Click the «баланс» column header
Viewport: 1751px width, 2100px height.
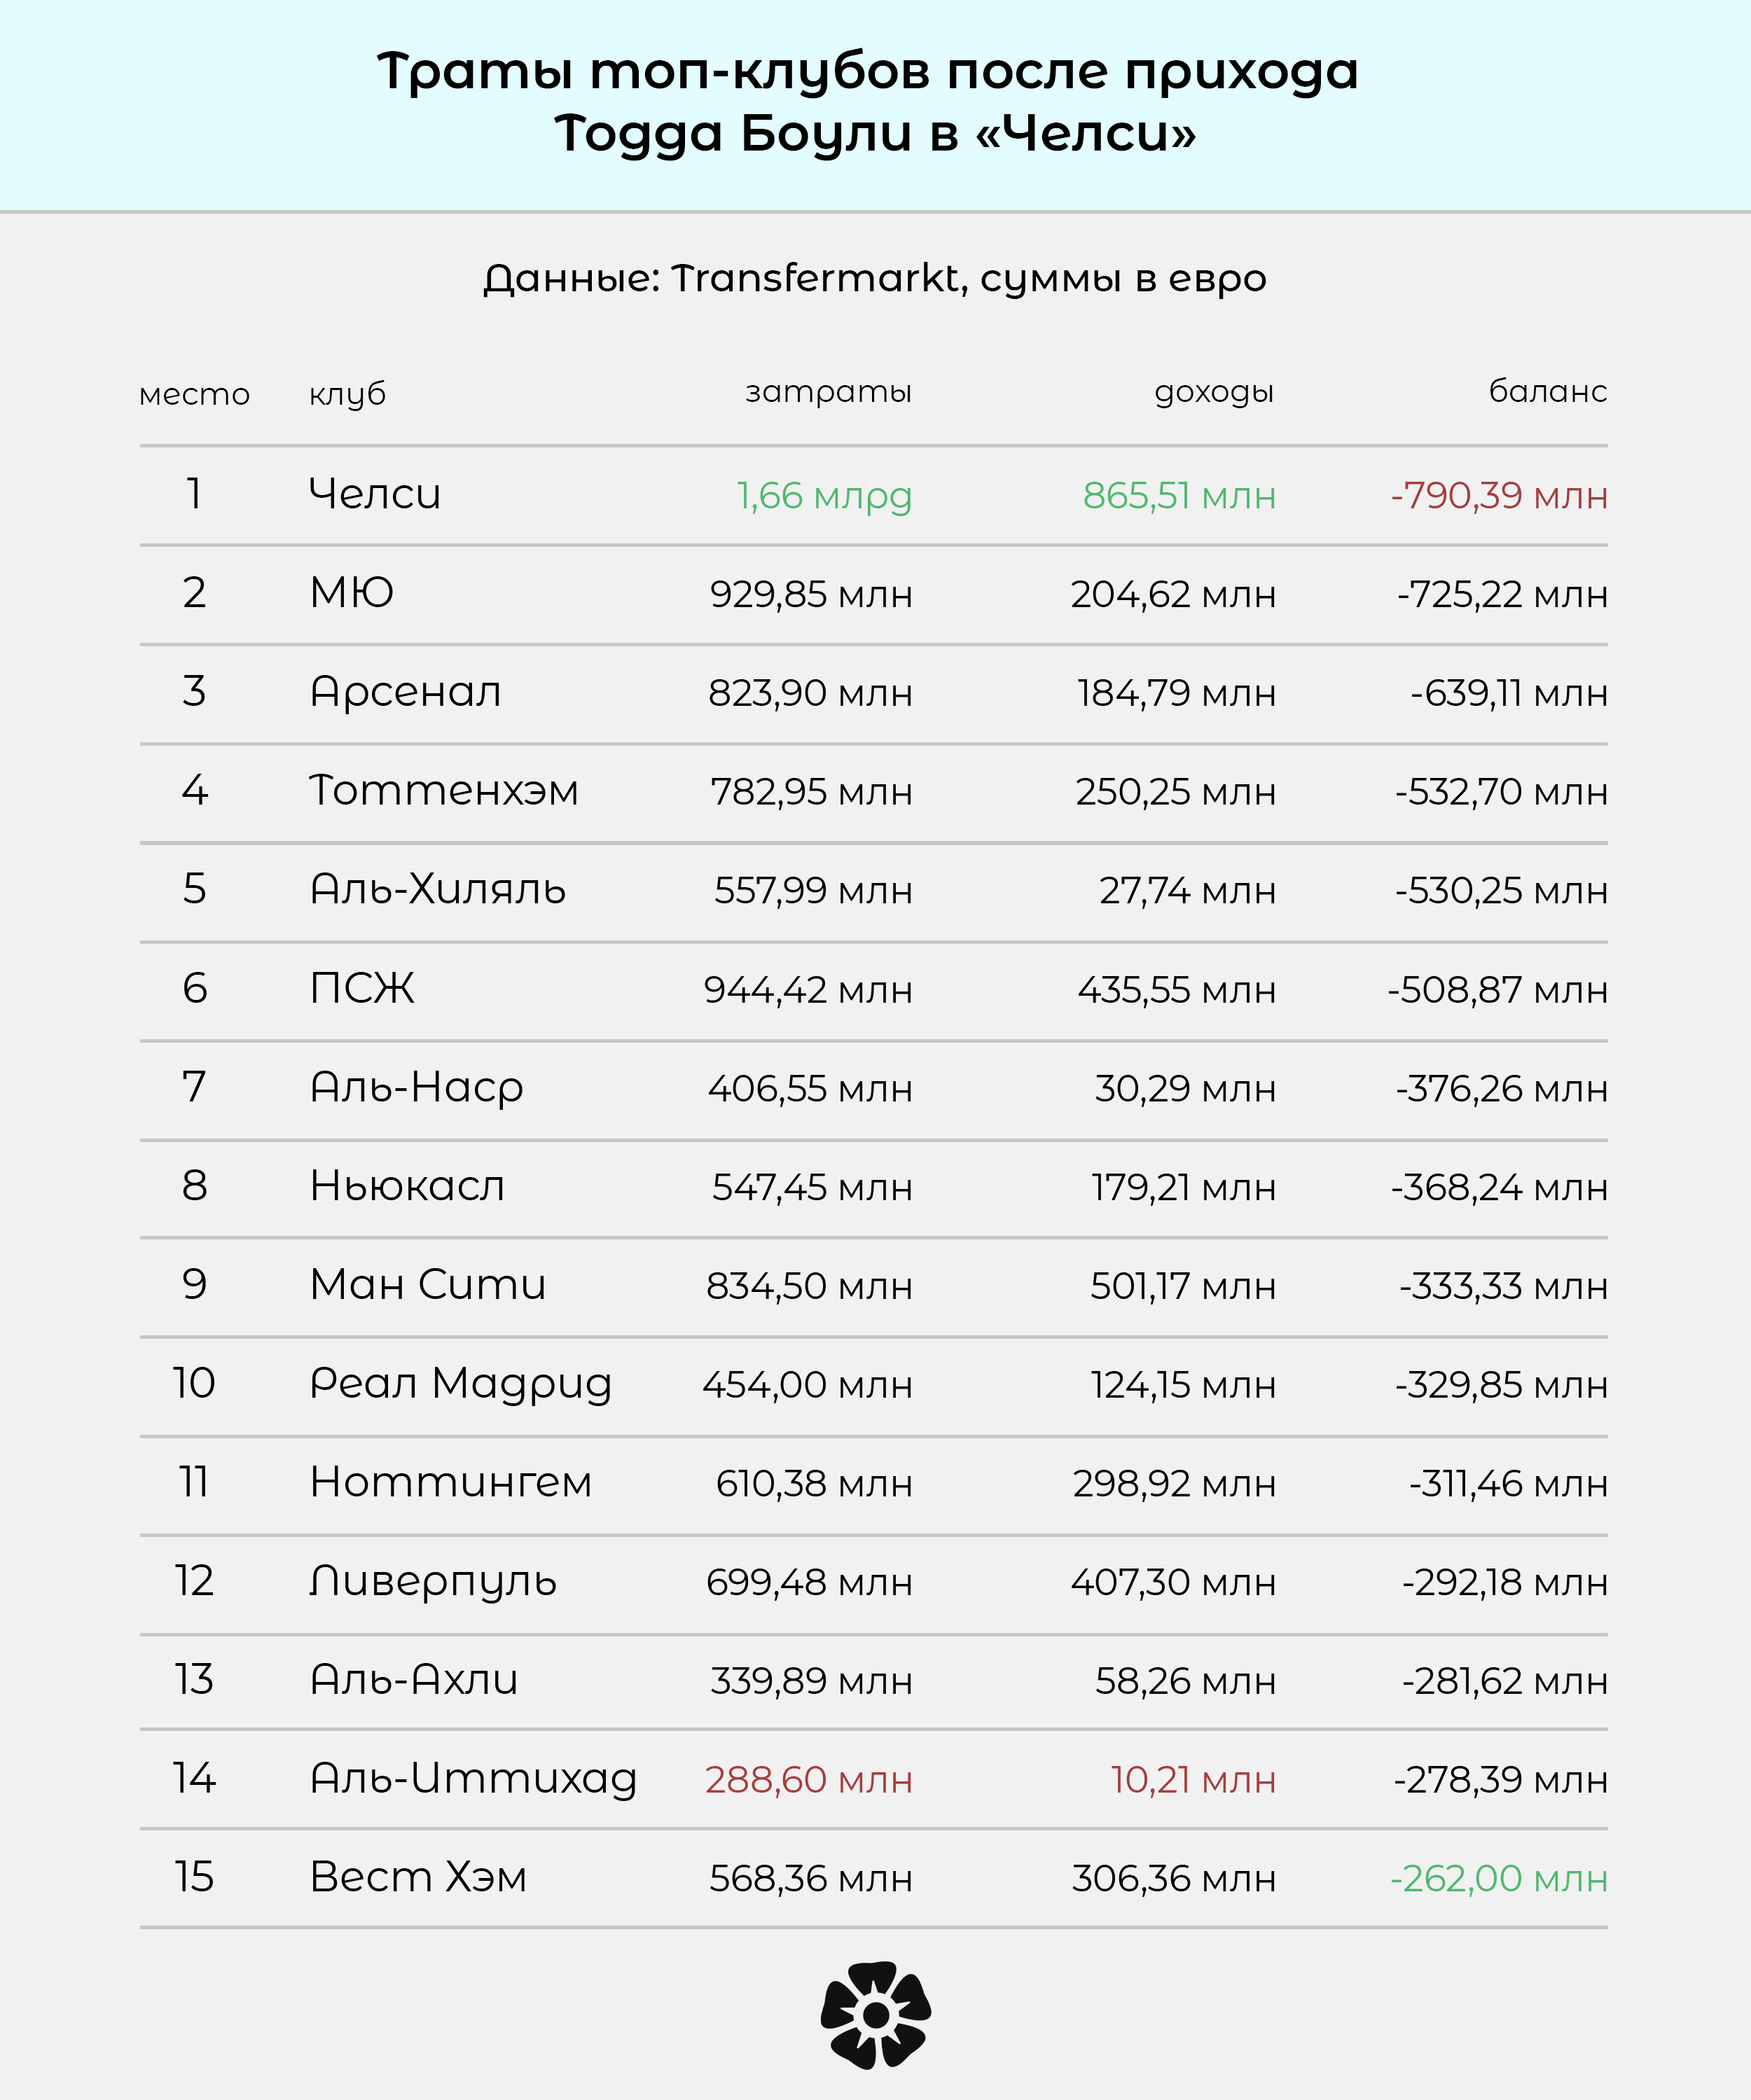tap(1547, 391)
